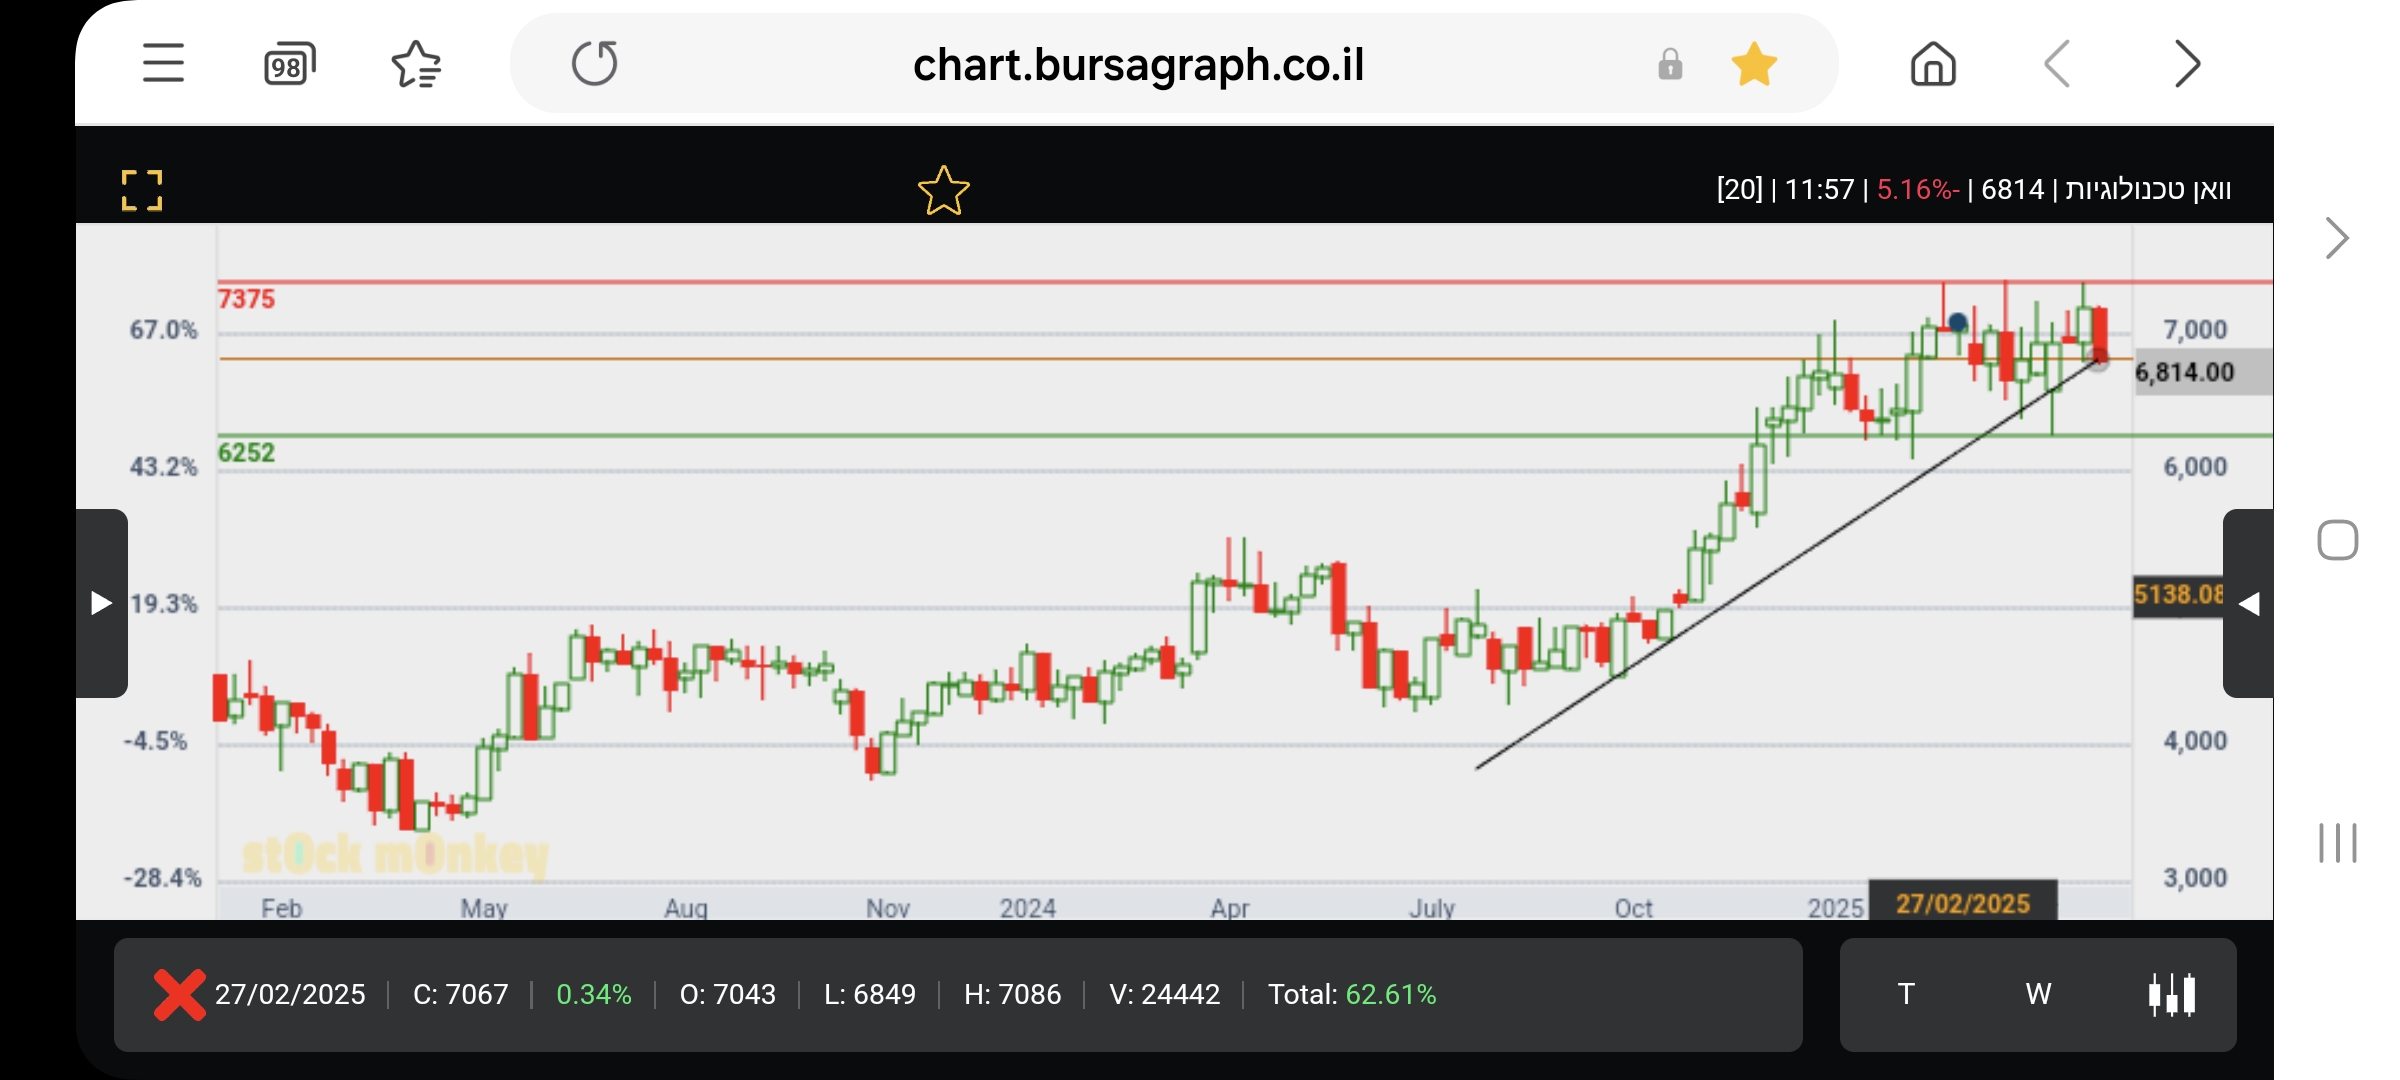Screen dimensions: 2400x1080
Task: Tap the Android recent apps button
Action: click(x=2337, y=843)
